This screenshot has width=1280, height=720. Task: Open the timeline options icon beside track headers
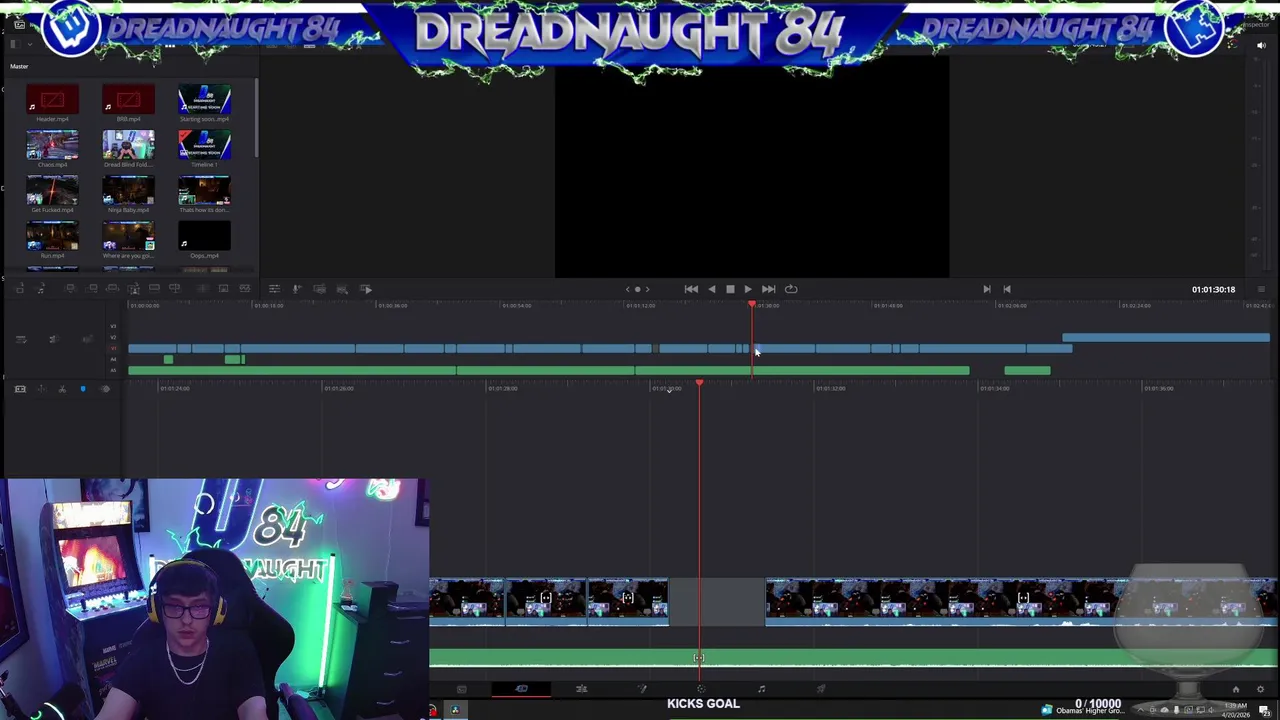21,339
